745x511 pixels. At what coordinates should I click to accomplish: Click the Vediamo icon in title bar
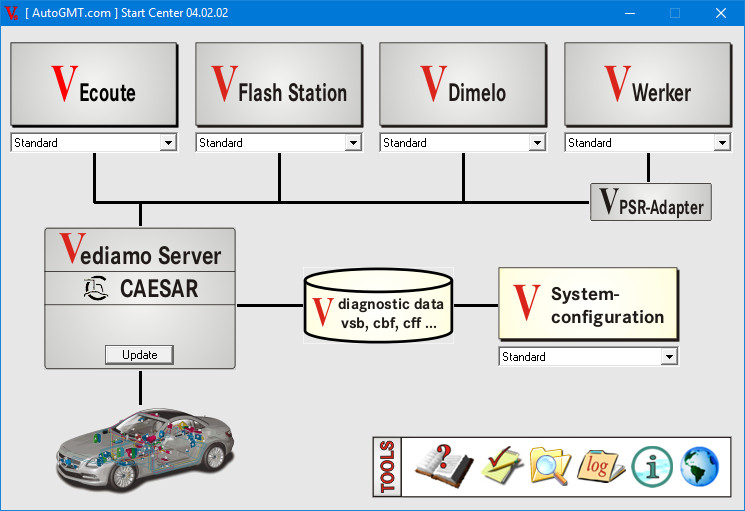point(11,13)
